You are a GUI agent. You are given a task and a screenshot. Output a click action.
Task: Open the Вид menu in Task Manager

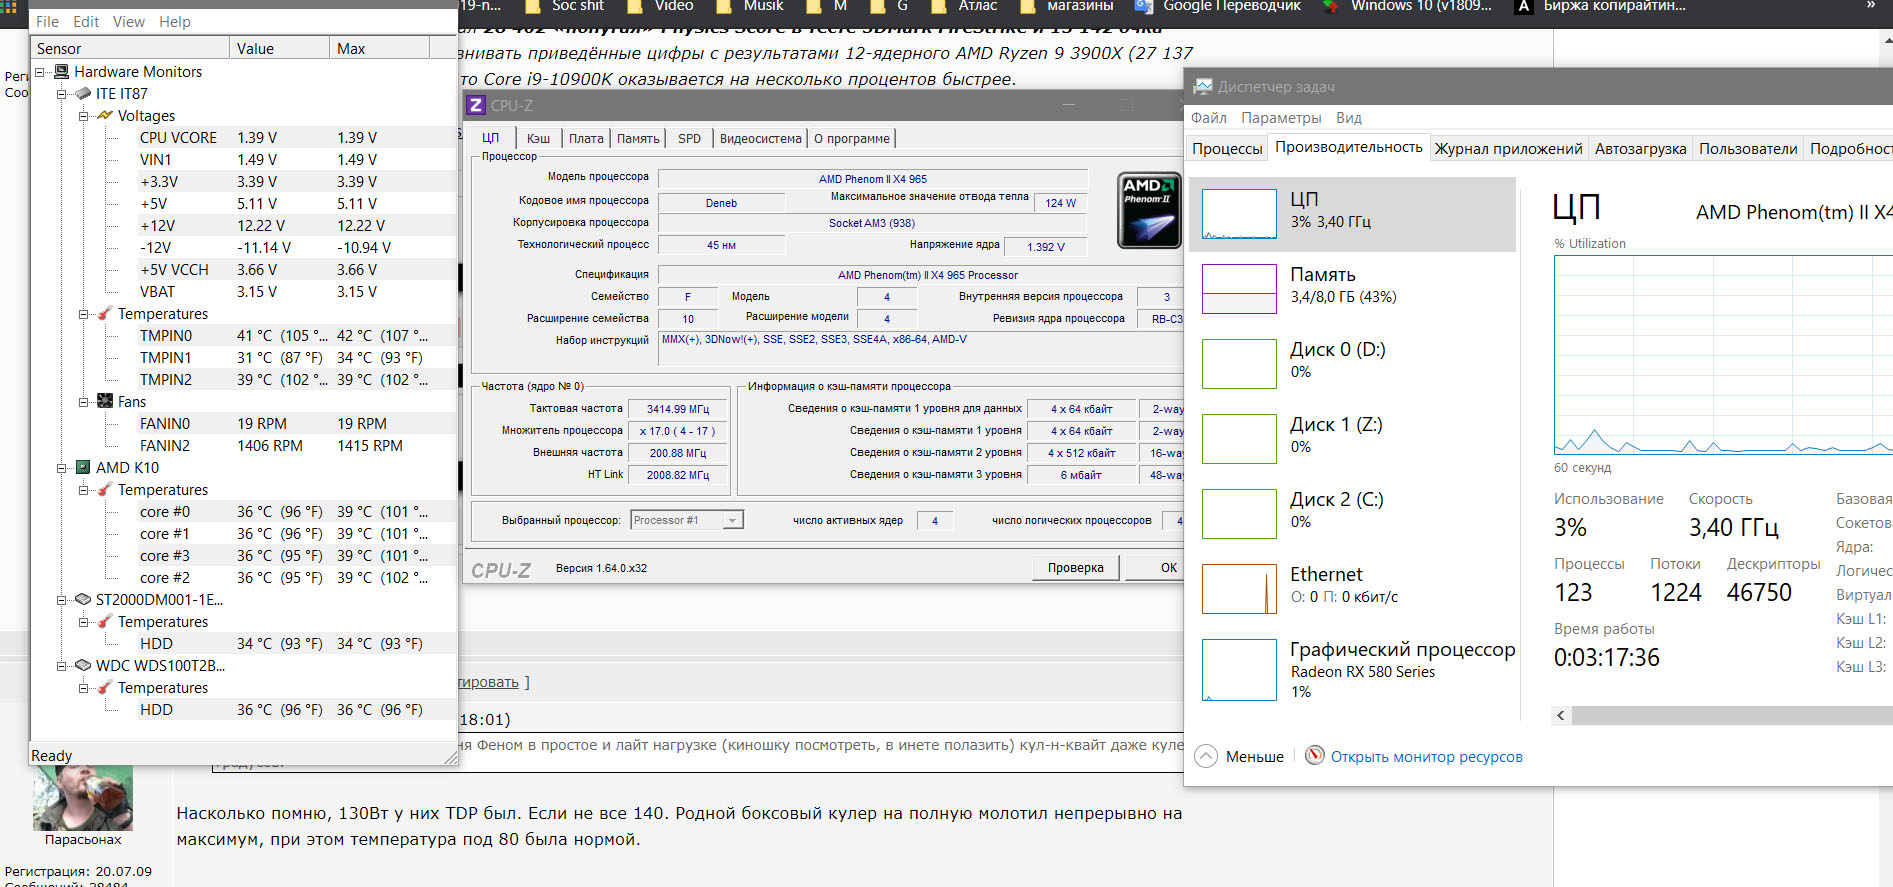coord(1349,118)
